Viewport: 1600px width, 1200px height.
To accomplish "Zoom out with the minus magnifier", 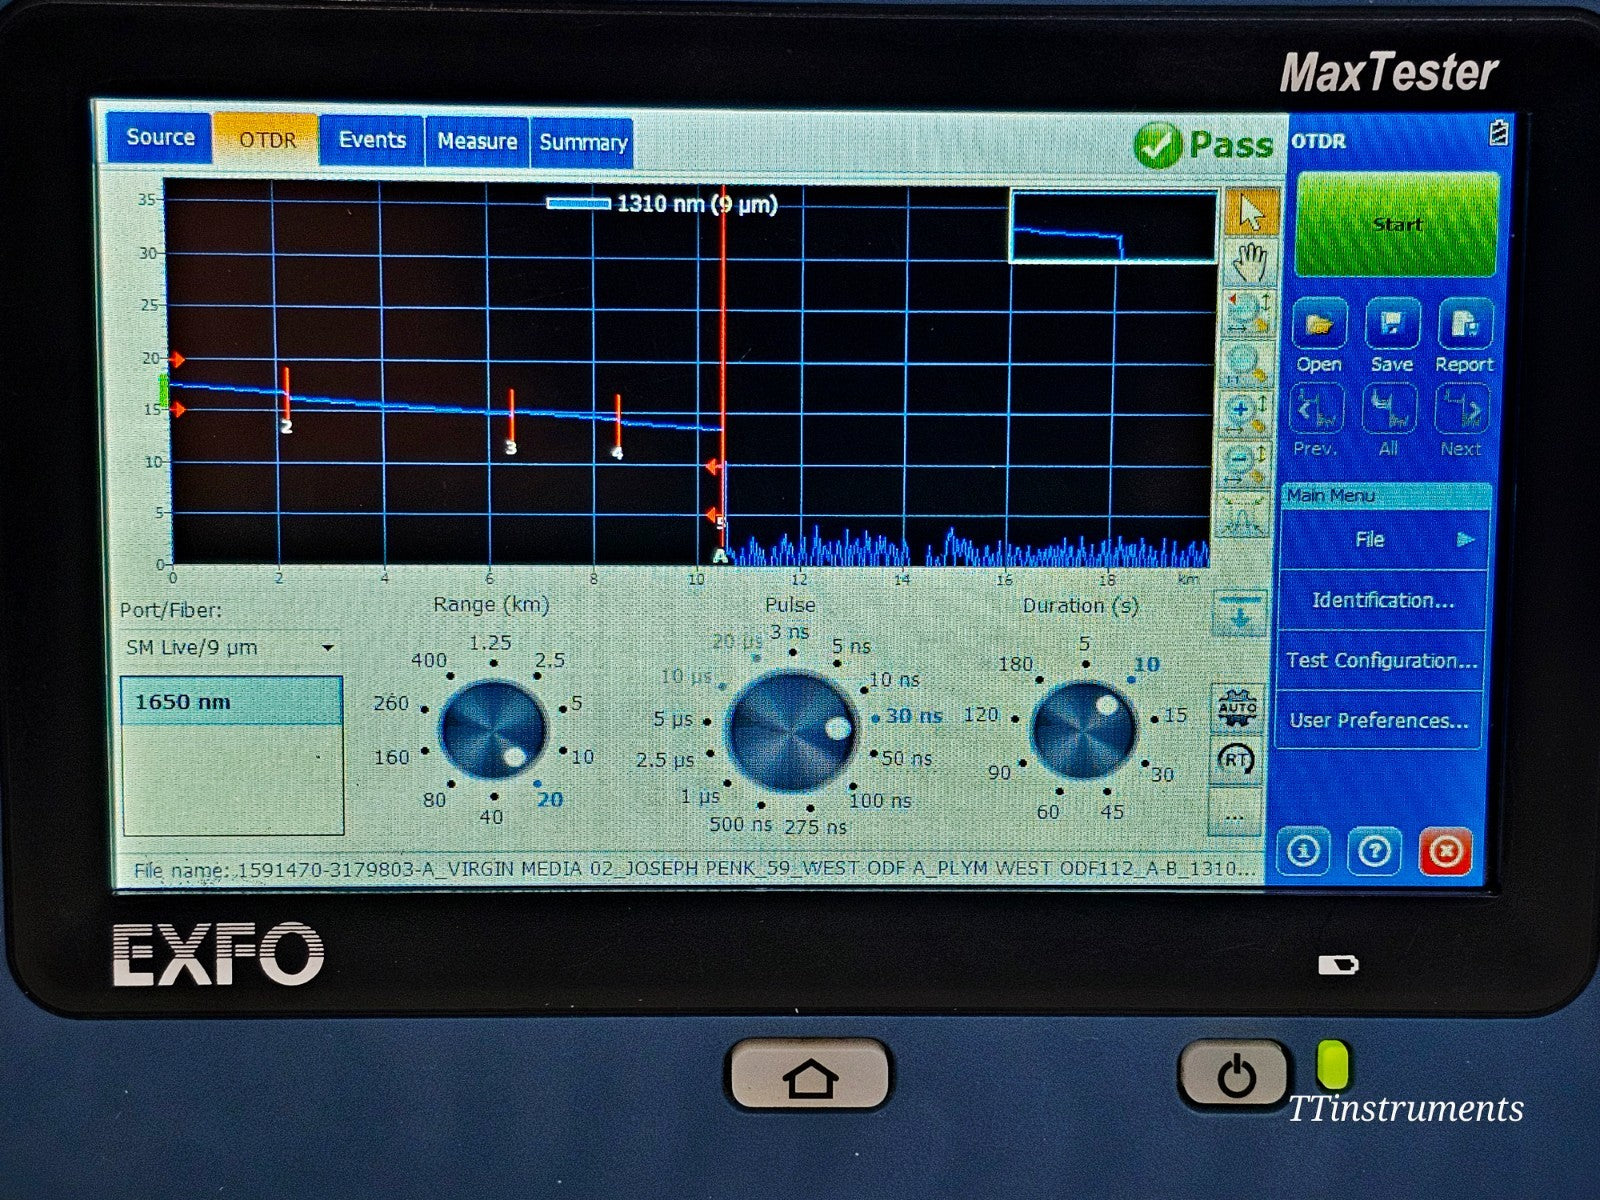I will 1244,463.
